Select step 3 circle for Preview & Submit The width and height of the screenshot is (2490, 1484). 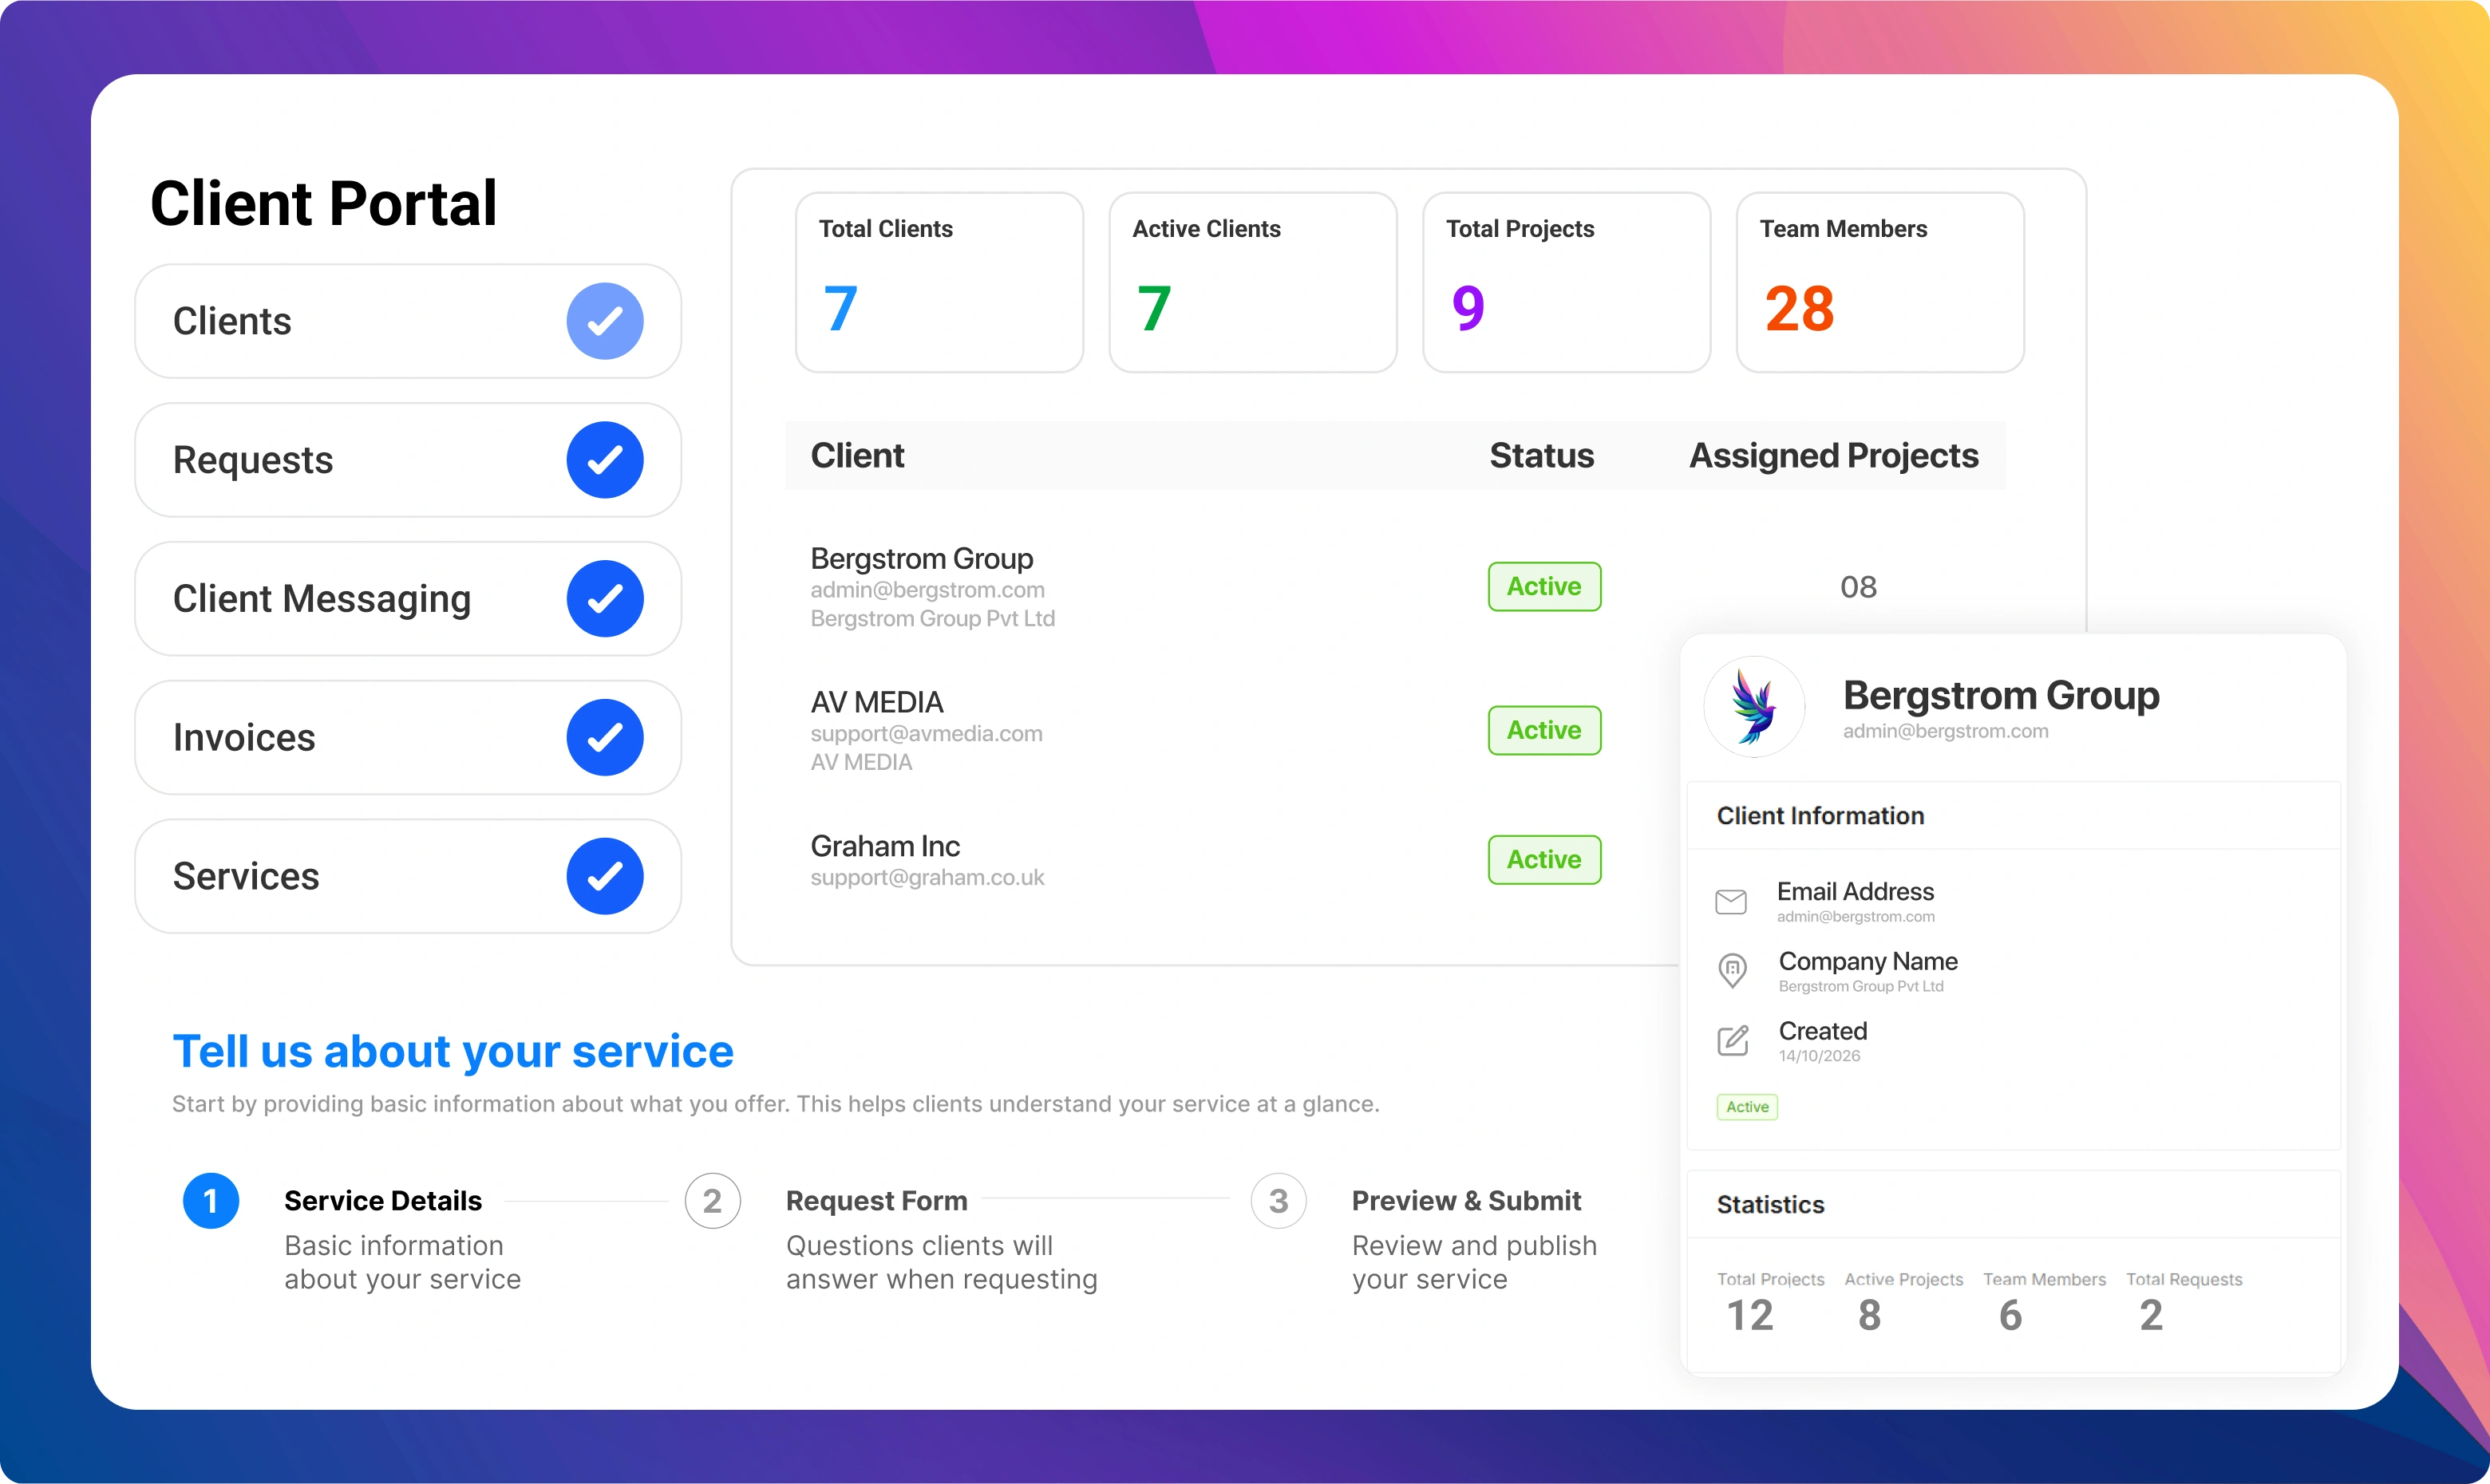(x=1278, y=1201)
